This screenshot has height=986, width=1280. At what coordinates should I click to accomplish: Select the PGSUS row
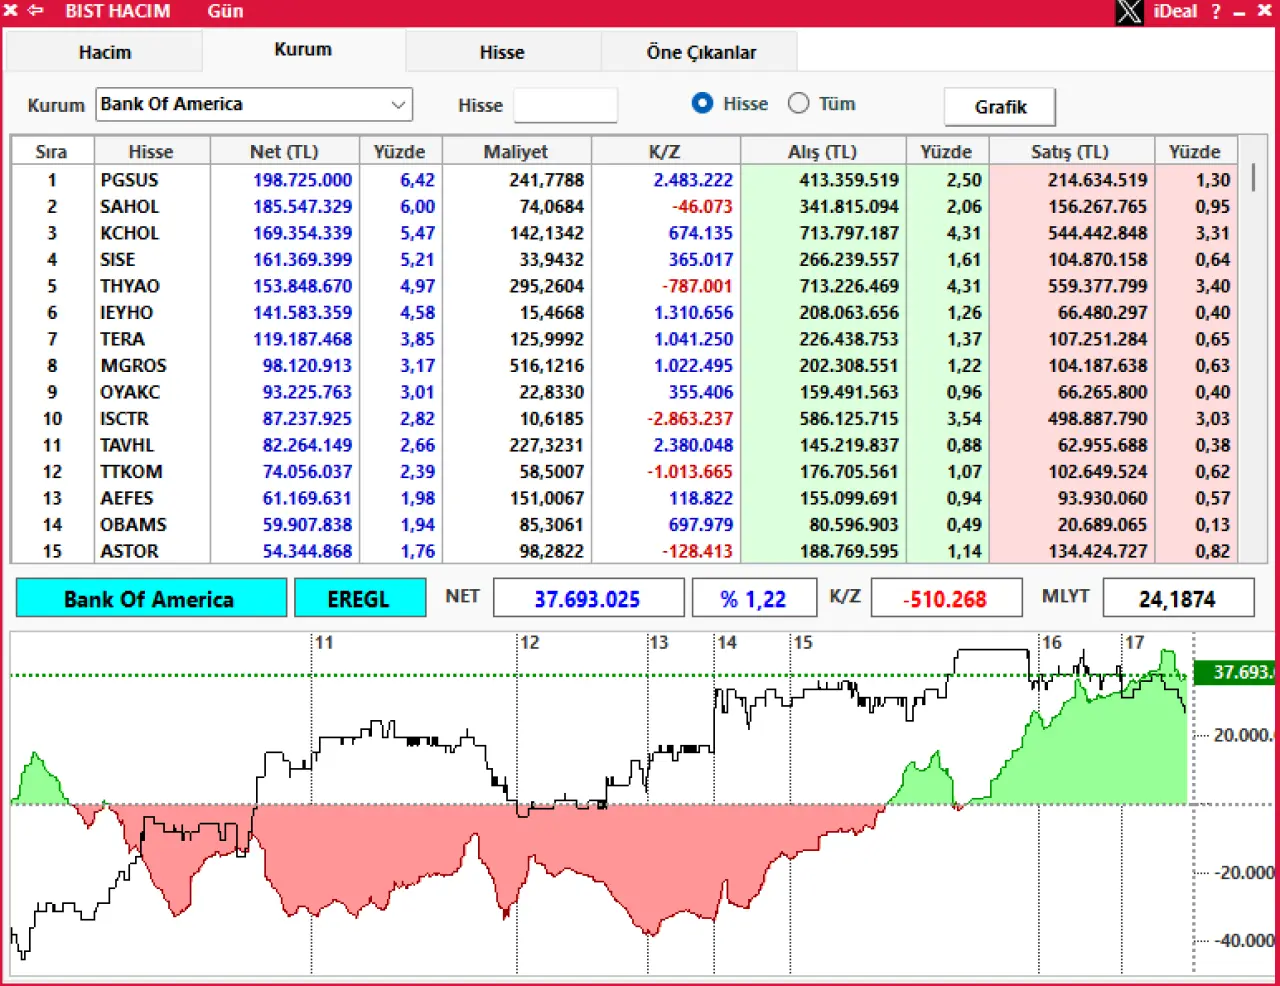point(624,180)
